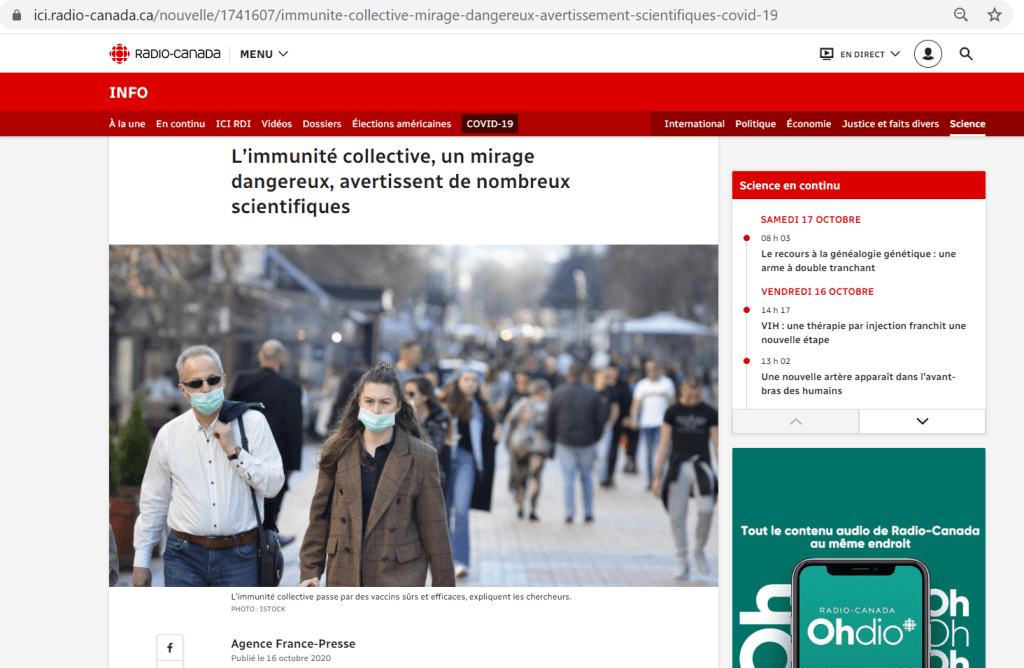The width and height of the screenshot is (1024, 668).
Task: Open the généalogie génétique article link
Action: [x=858, y=261]
